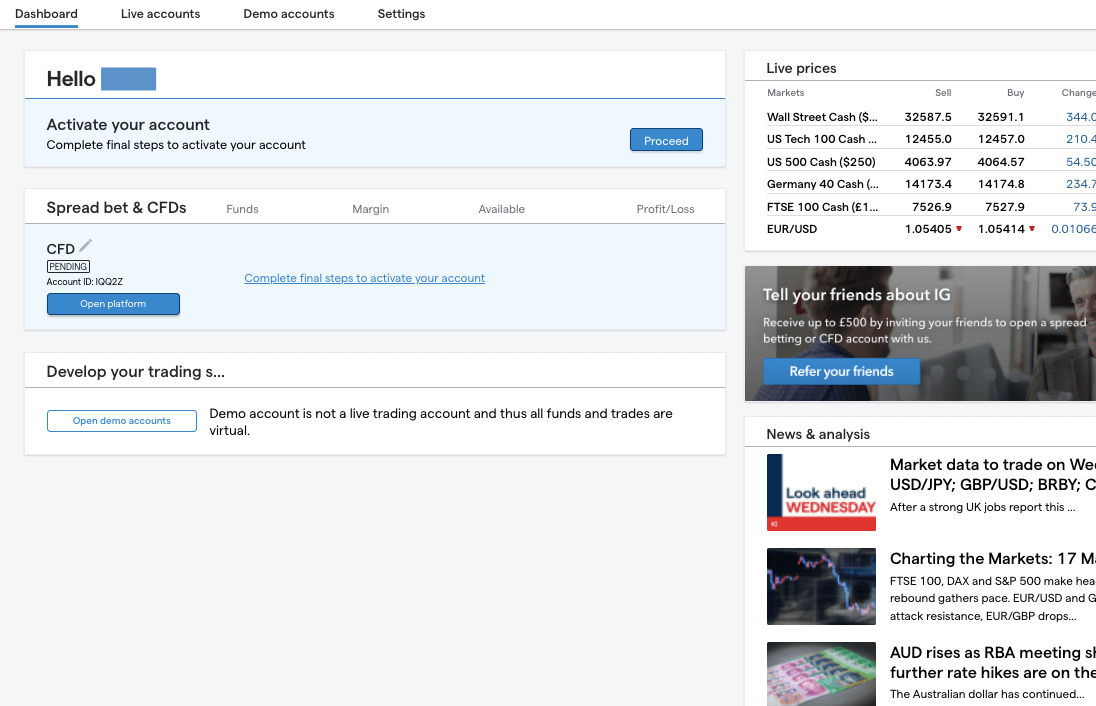Image resolution: width=1096 pixels, height=706 pixels.
Task: Read 'Charting the Markets' article headline
Action: (993, 559)
